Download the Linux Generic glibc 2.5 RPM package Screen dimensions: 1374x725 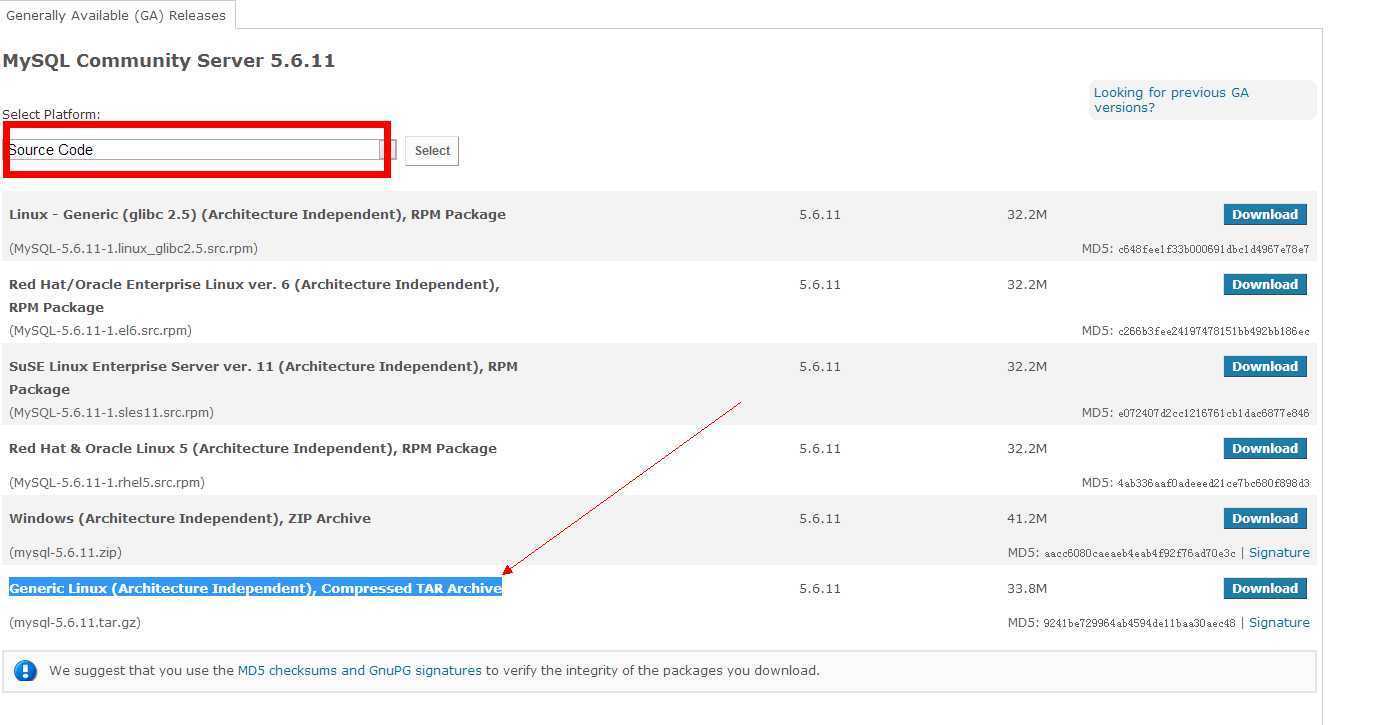(x=1264, y=214)
